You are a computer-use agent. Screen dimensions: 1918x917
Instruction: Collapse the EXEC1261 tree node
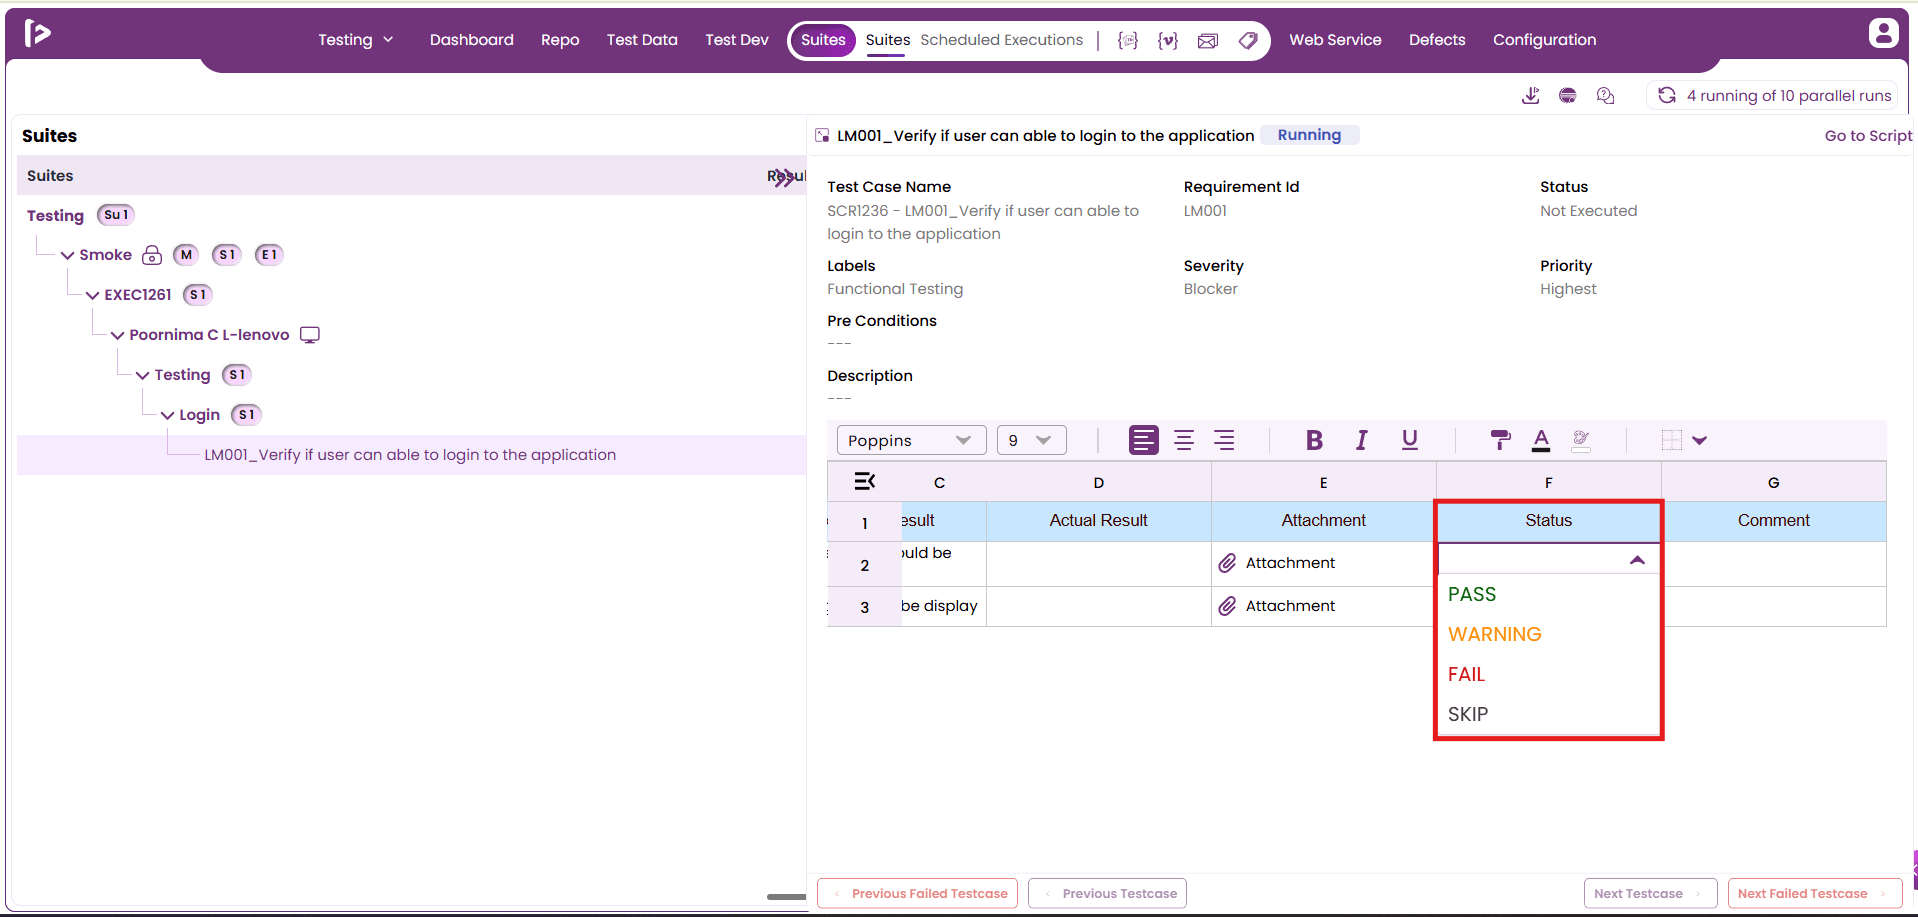[92, 295]
